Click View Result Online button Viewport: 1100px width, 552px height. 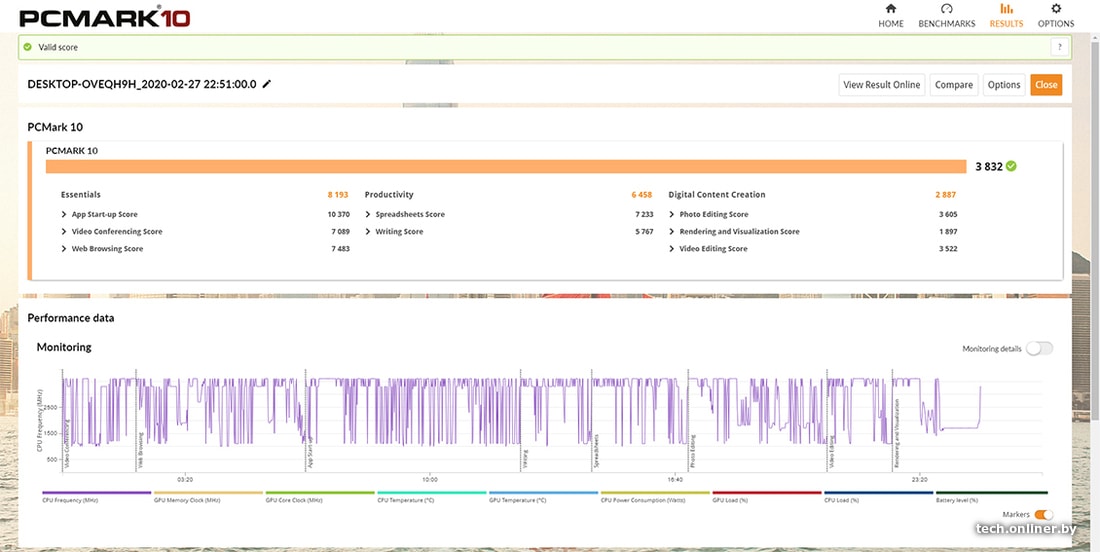coord(881,85)
